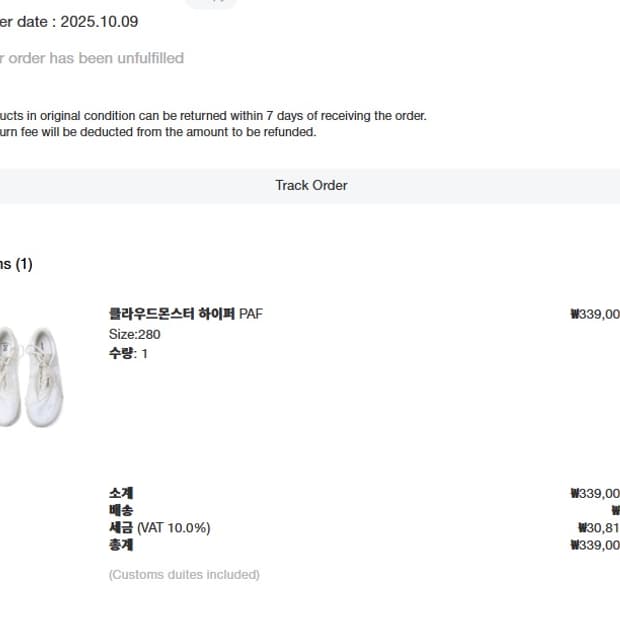
Task: Click the shipping amount next to 배송
Action: coord(614,510)
